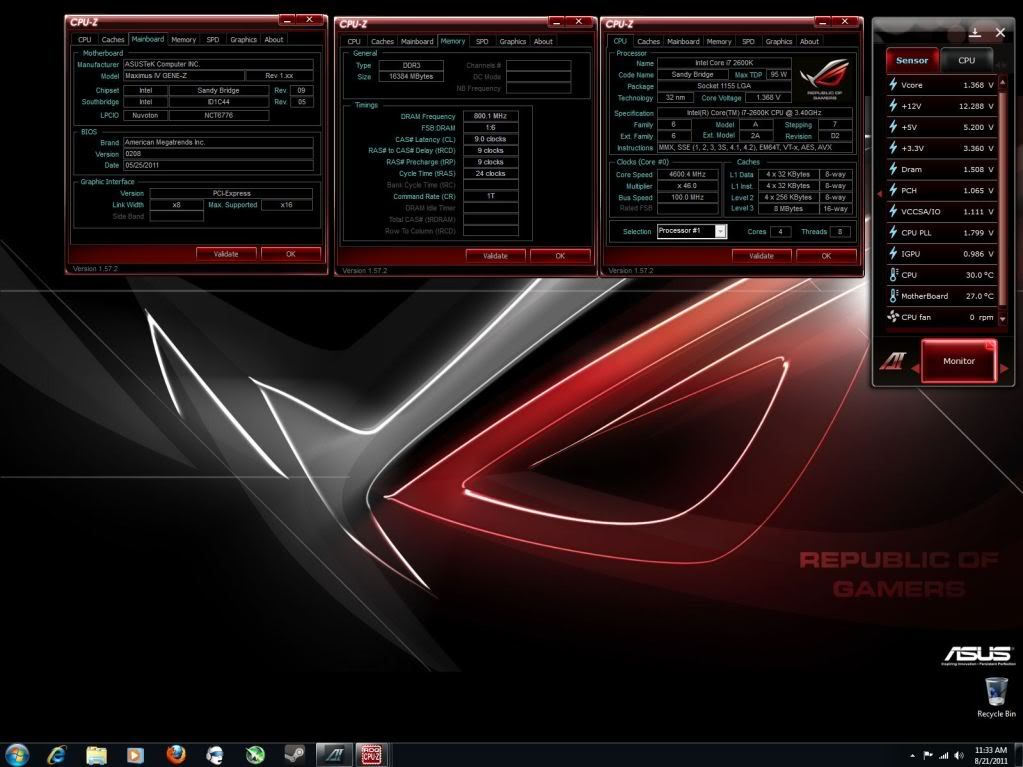Launch Firefox from the taskbar
1023x767 pixels.
pos(176,755)
